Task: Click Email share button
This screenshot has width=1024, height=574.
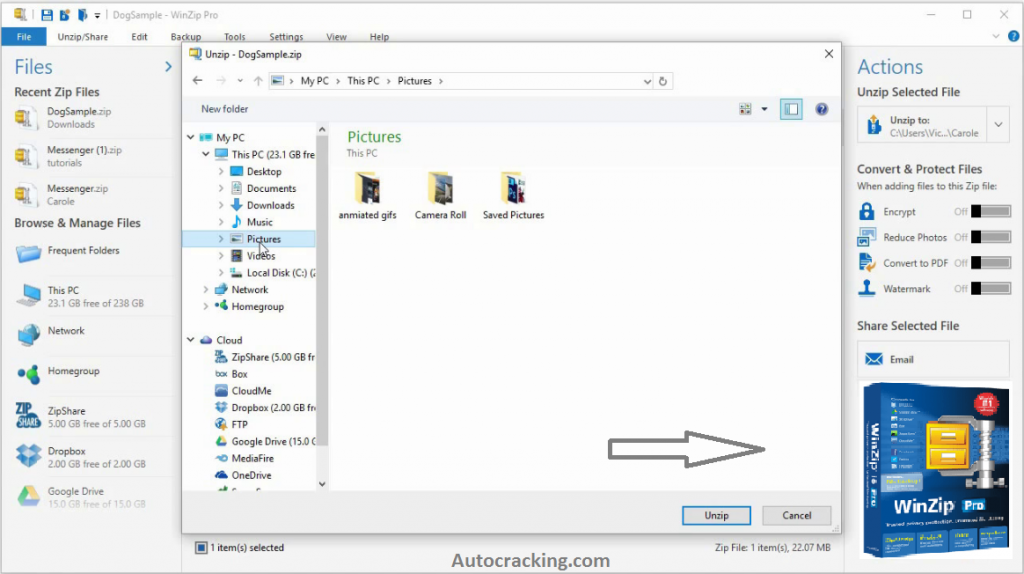Action: pos(933,359)
